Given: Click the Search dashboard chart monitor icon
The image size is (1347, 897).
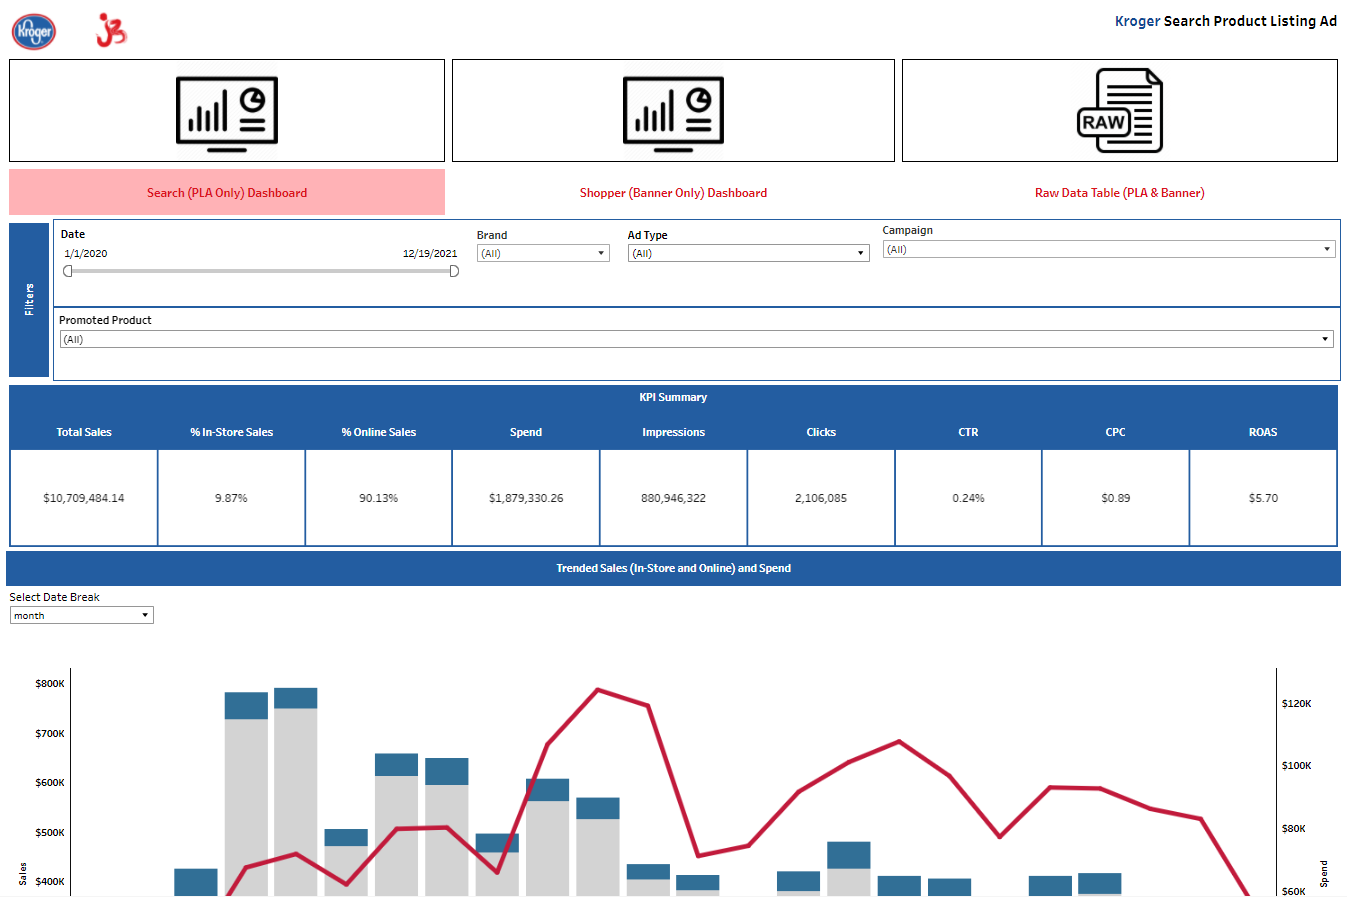Looking at the screenshot, I should click(x=226, y=110).
